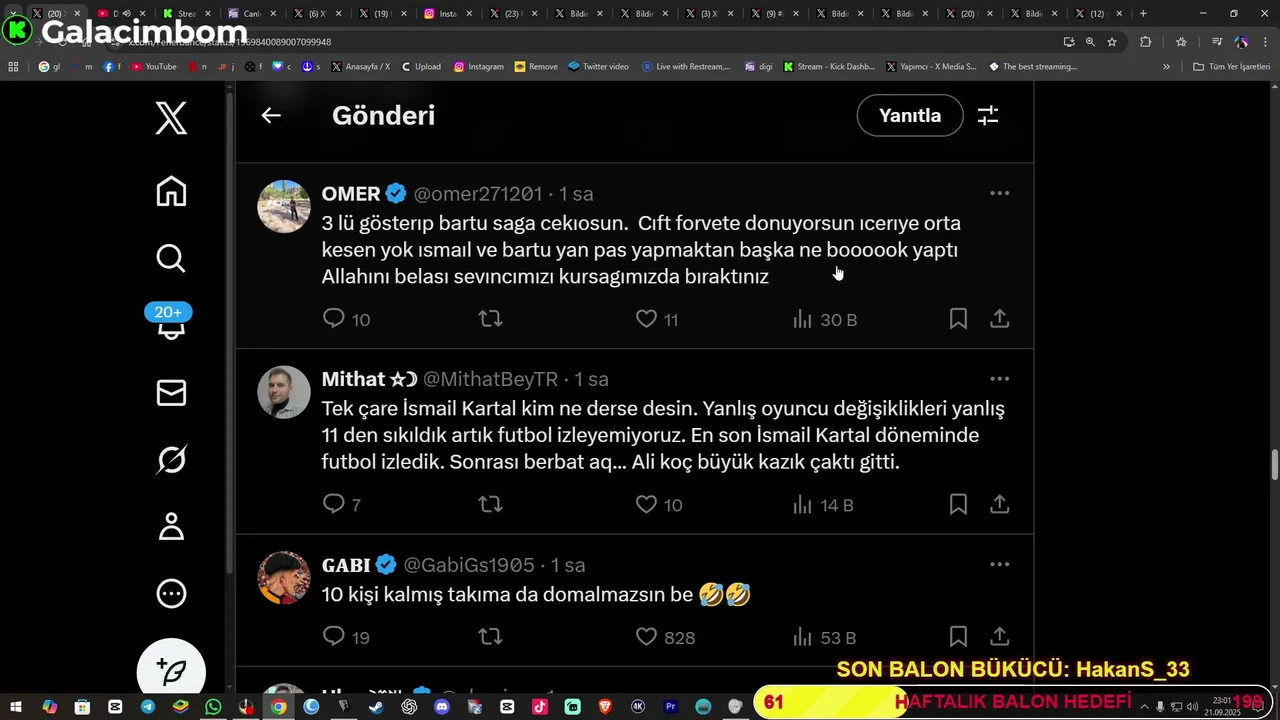1280x720 pixels.
Task: Bookmark the OMER reply
Action: click(x=958, y=319)
